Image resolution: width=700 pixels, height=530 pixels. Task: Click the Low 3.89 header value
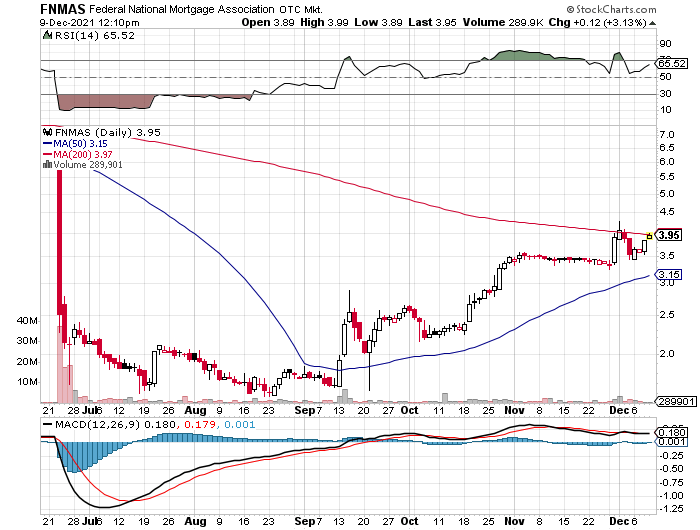point(378,22)
